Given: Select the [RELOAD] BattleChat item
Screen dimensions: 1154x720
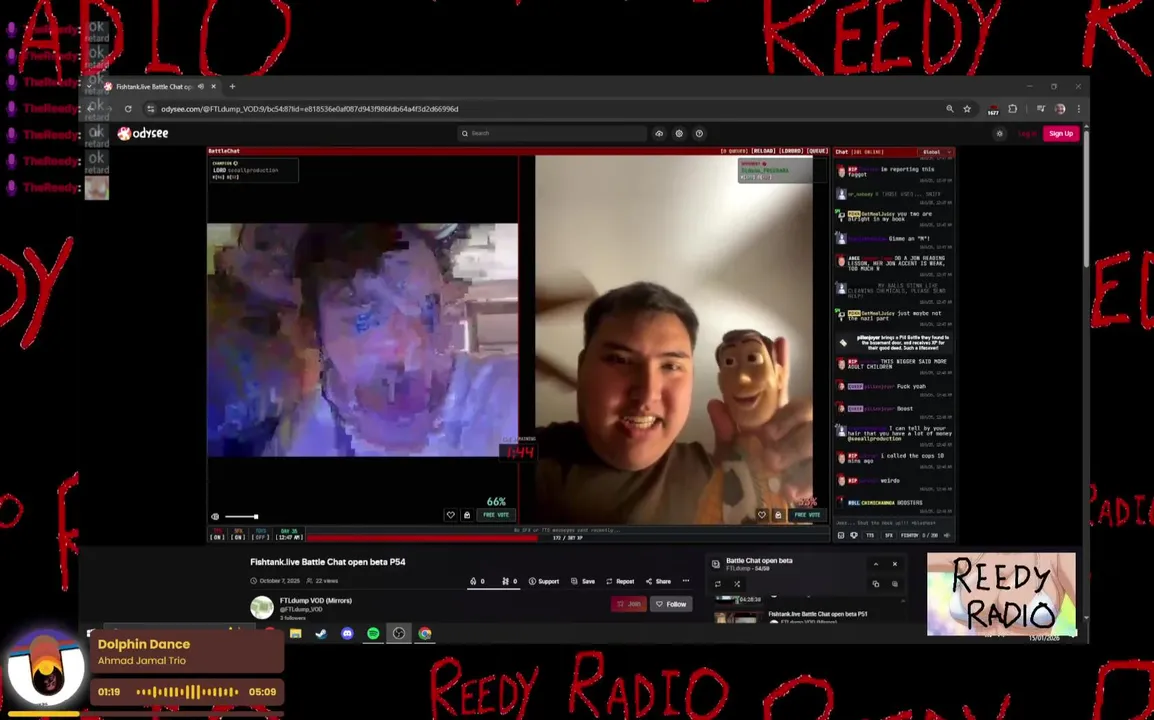Looking at the screenshot, I should coord(762,151).
